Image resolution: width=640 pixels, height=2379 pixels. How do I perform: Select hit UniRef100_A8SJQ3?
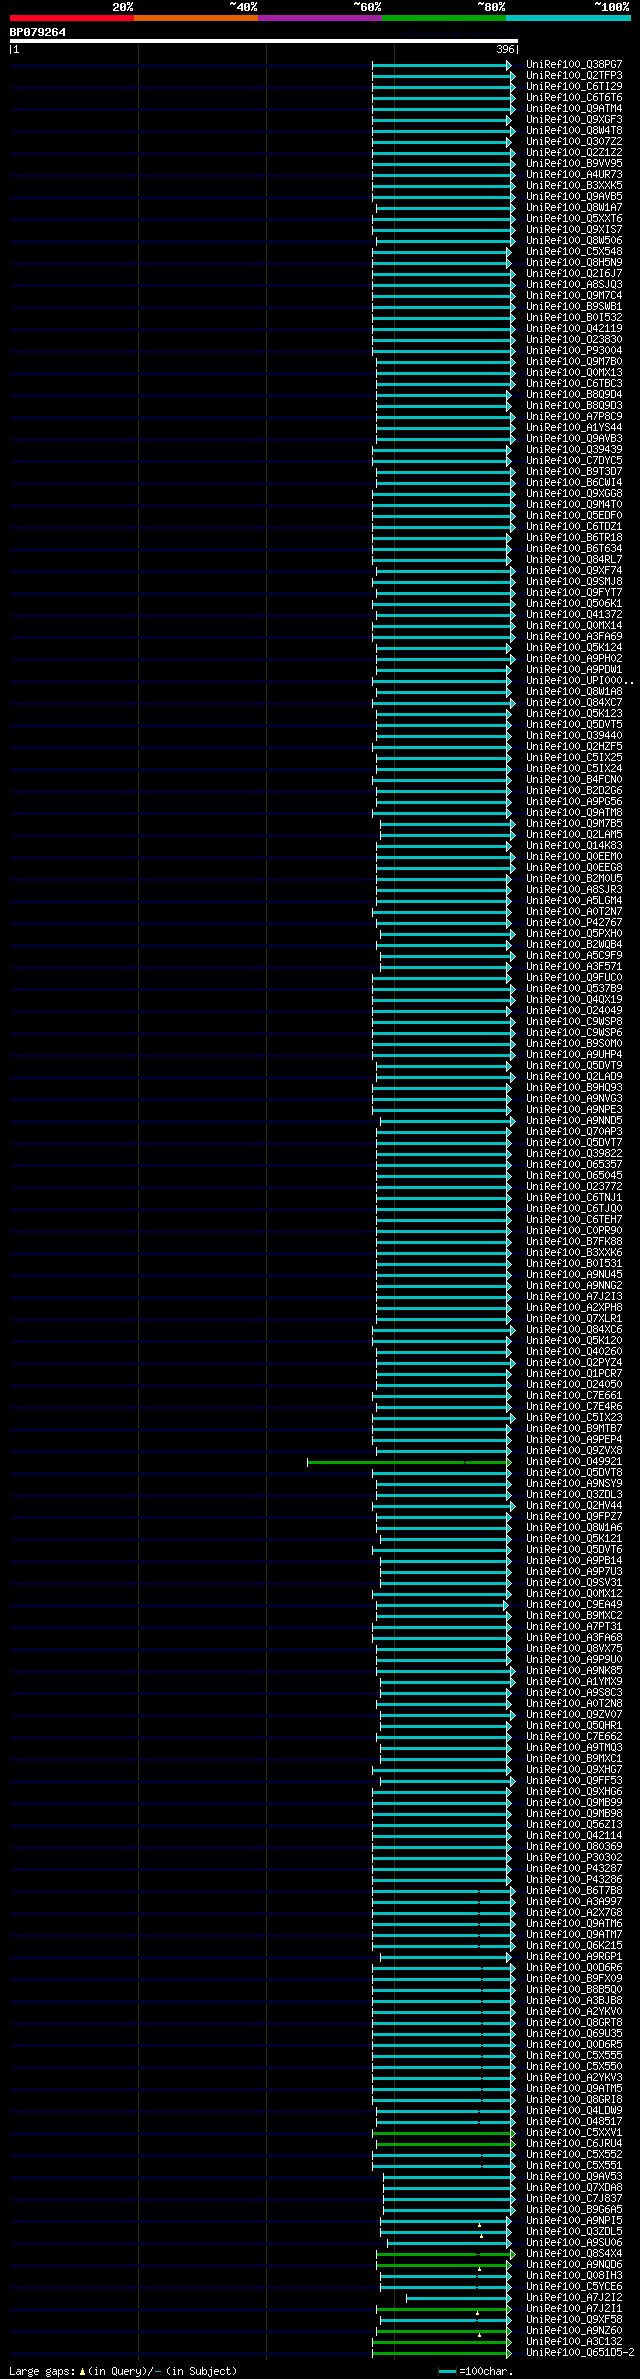(x=574, y=285)
